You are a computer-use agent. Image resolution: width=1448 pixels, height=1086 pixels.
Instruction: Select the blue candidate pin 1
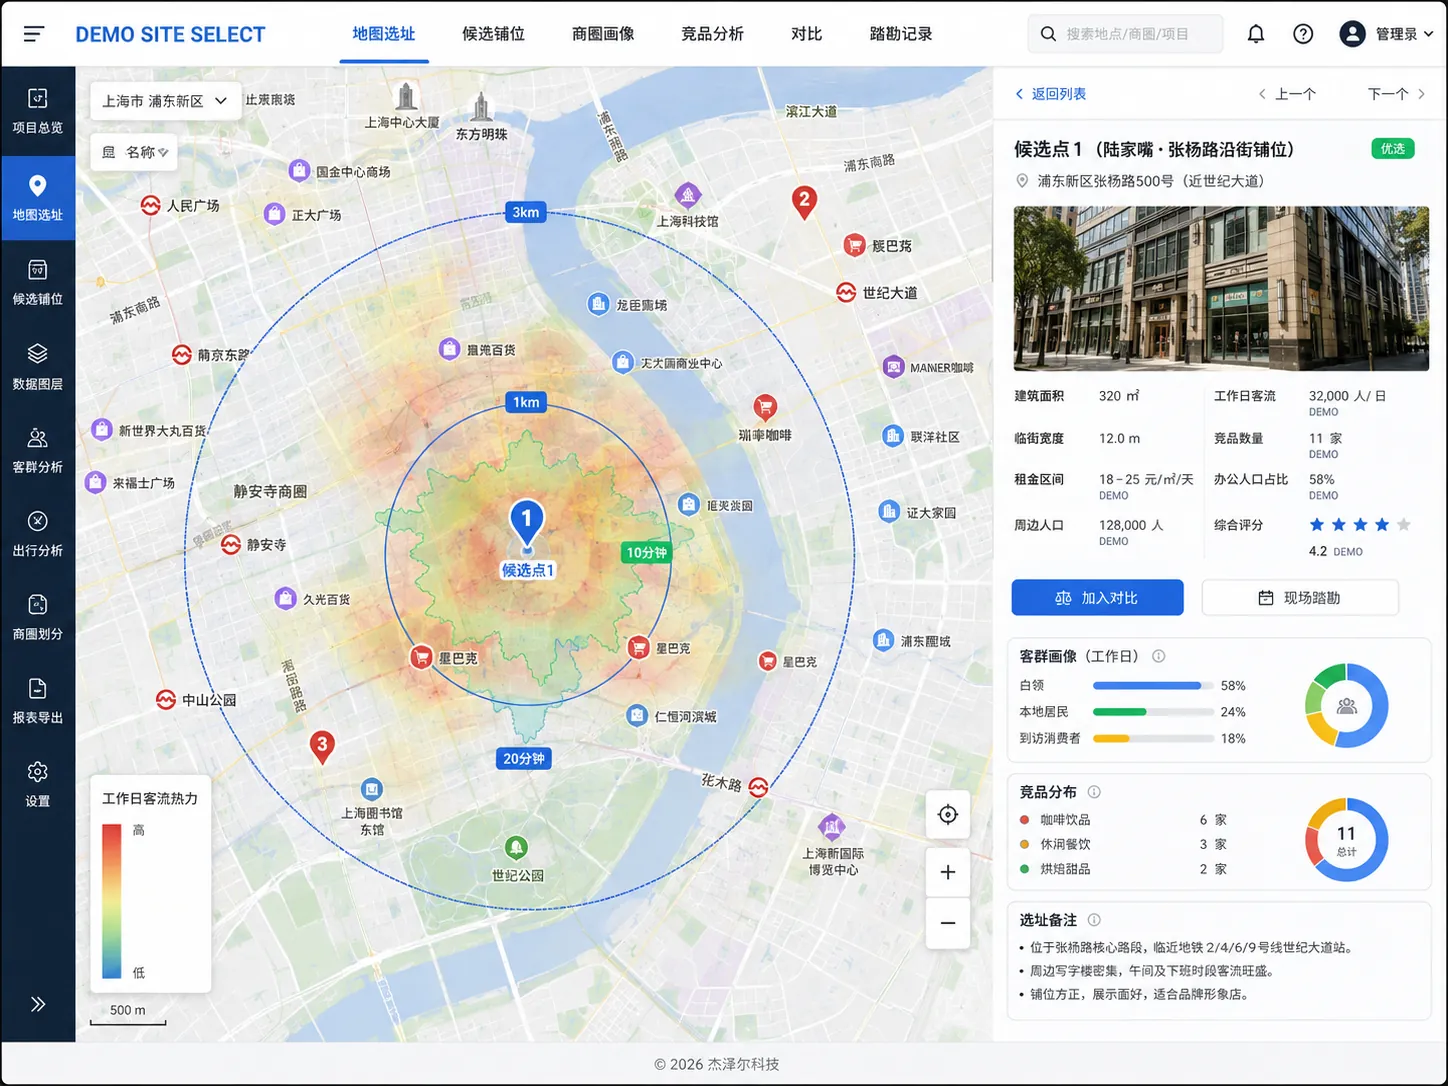pos(527,523)
